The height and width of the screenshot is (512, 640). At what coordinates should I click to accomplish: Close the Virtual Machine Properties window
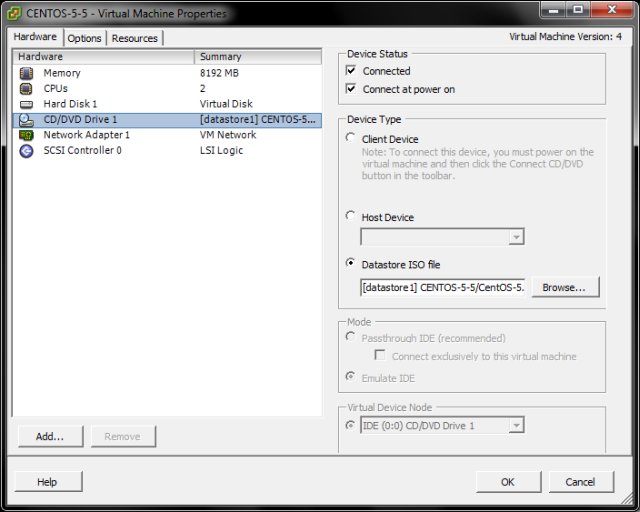pyautogui.click(x=611, y=9)
